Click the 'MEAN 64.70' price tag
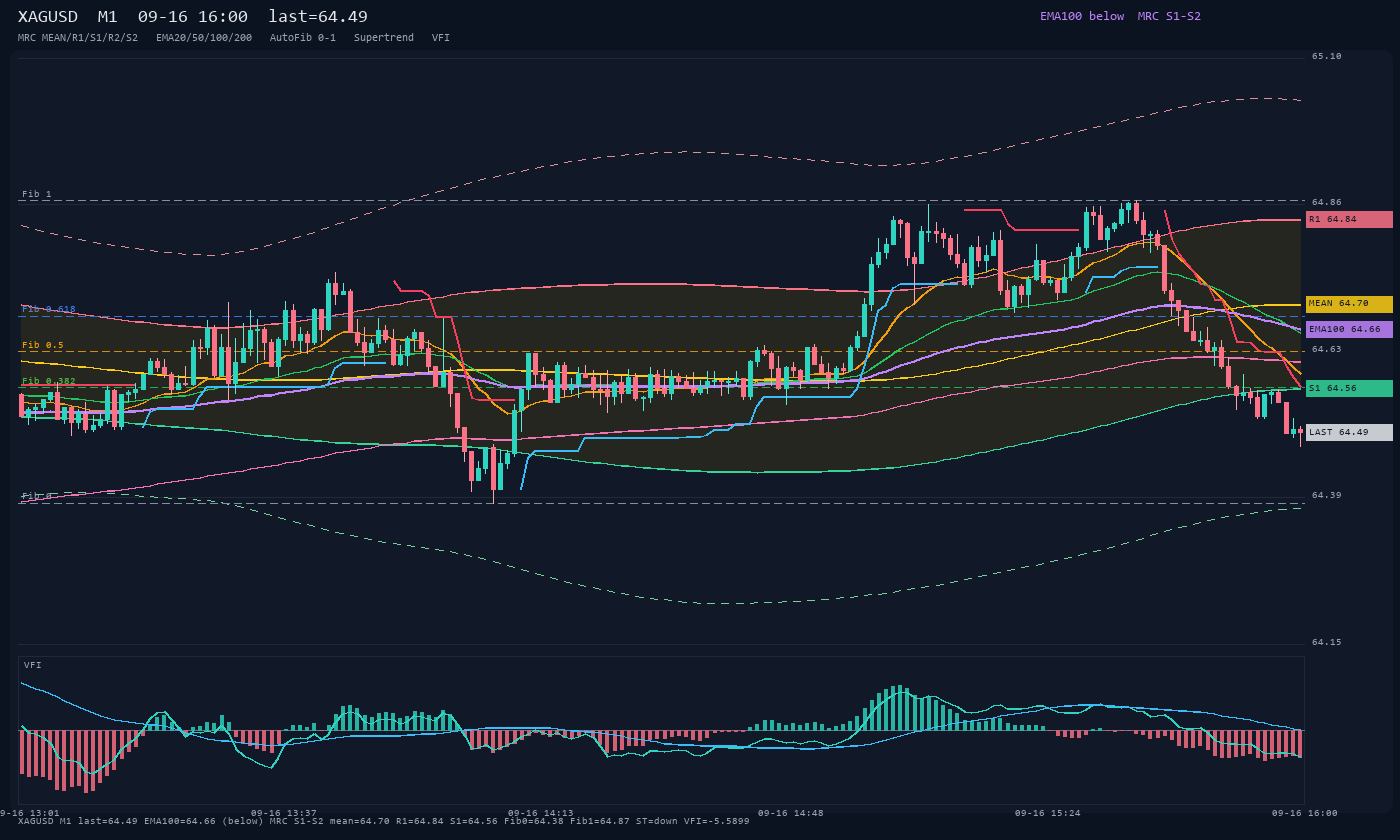The image size is (1400, 840). [x=1349, y=303]
